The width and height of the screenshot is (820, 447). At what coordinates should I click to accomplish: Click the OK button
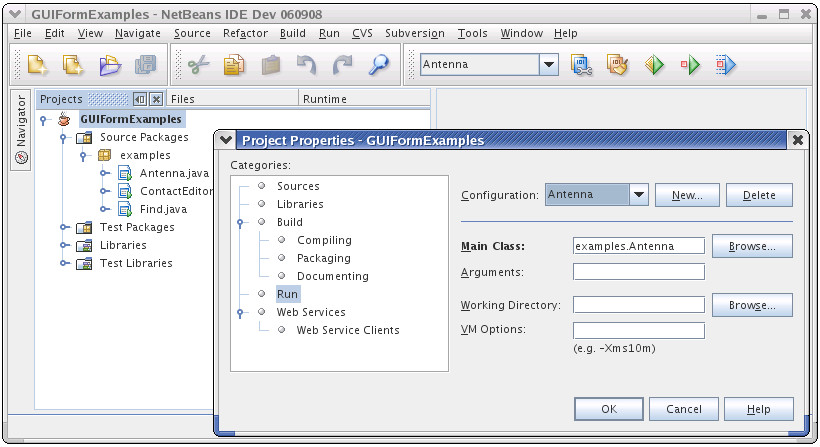point(609,409)
